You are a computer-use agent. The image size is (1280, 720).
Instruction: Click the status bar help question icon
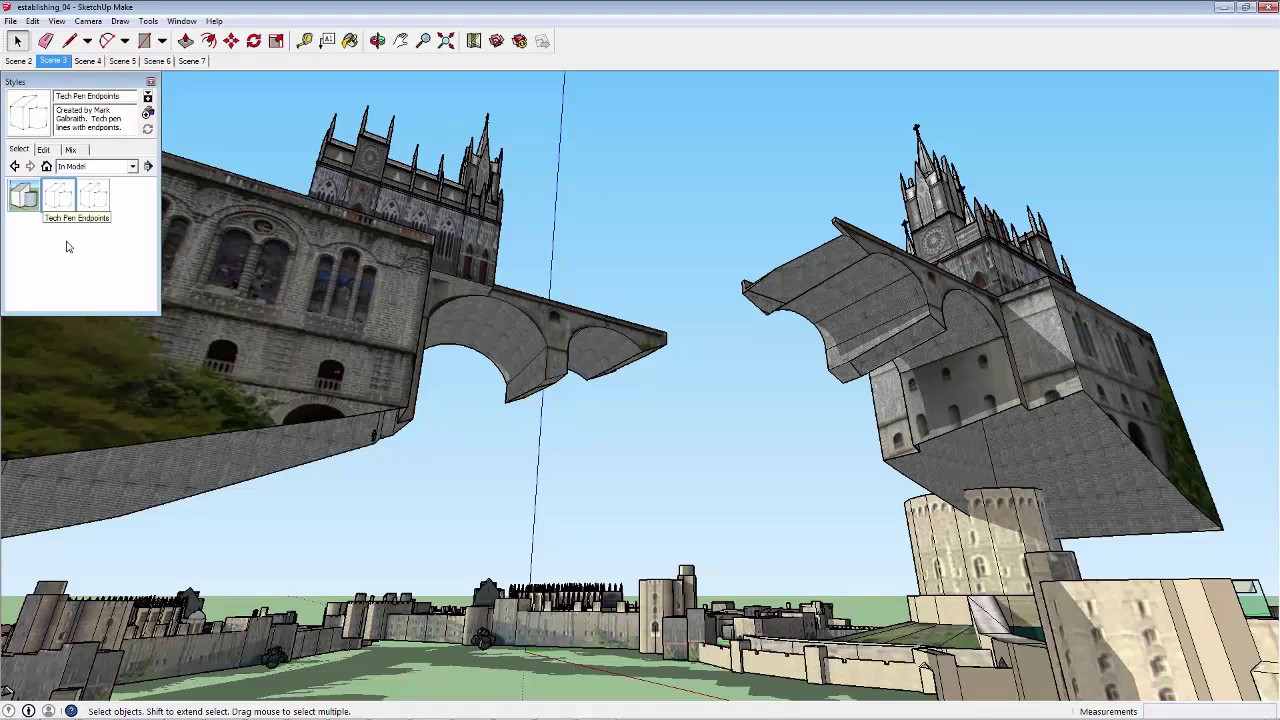(71, 711)
